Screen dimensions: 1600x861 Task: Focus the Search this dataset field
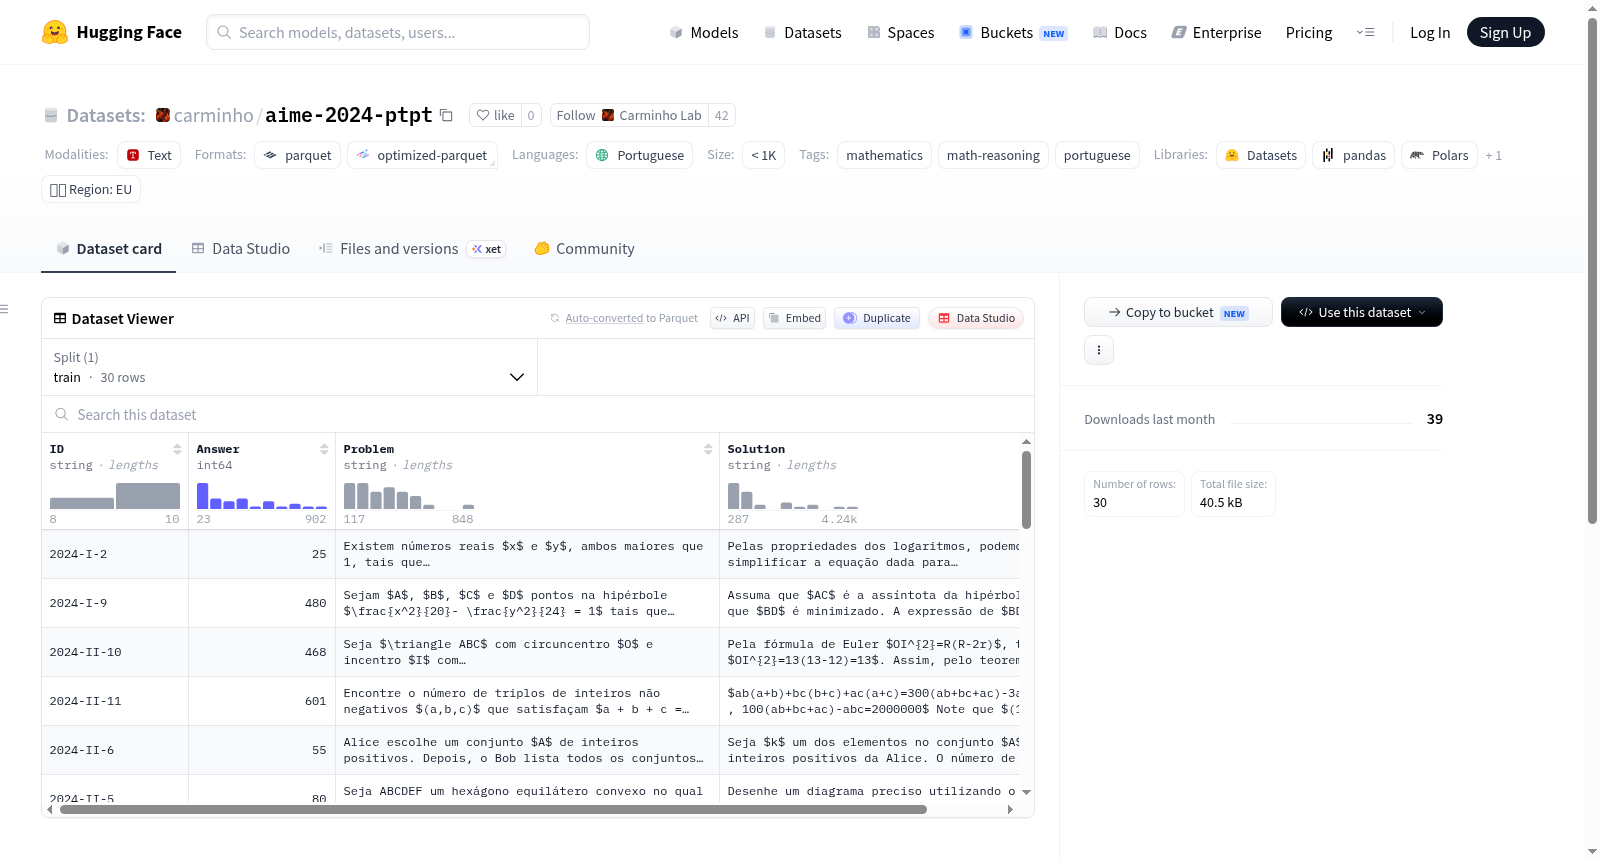point(538,414)
